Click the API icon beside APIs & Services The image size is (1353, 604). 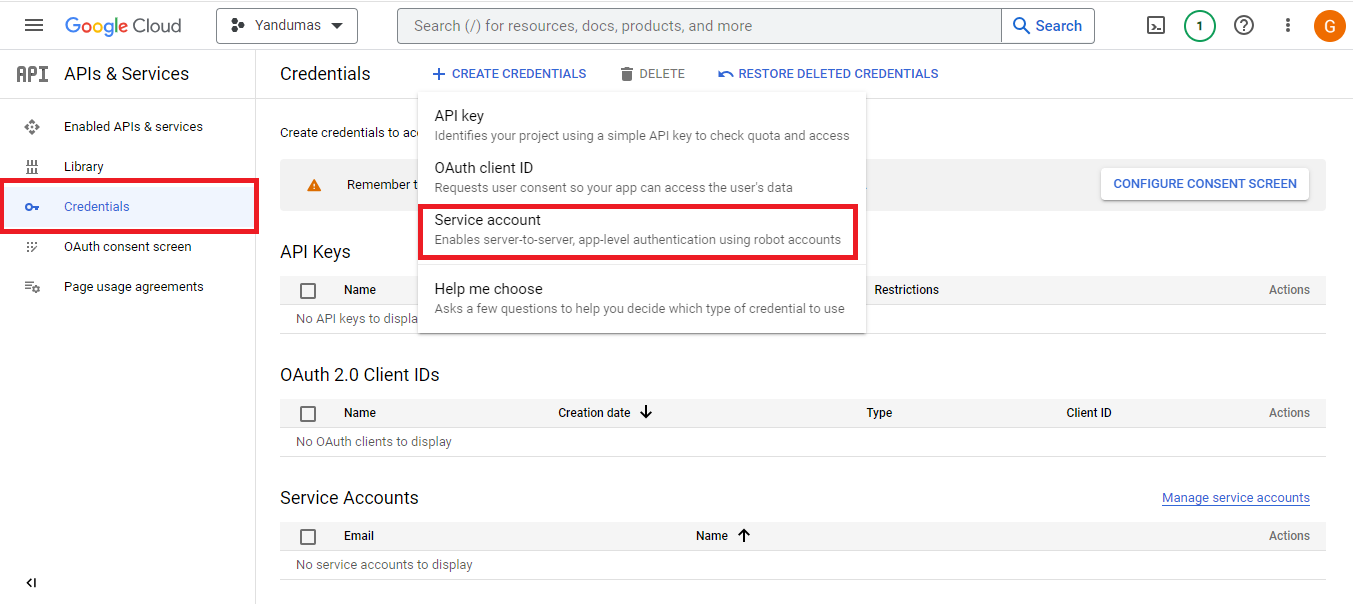pyautogui.click(x=32, y=74)
